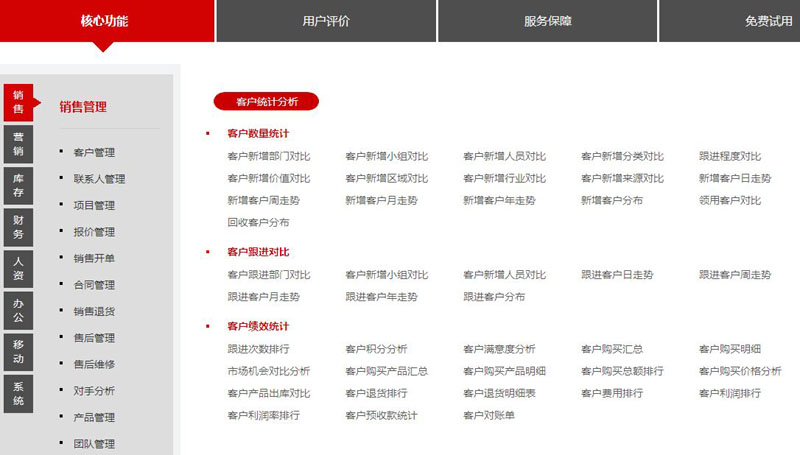Choose the 财务 sidebar category
The height and width of the screenshot is (455, 800).
(18, 226)
